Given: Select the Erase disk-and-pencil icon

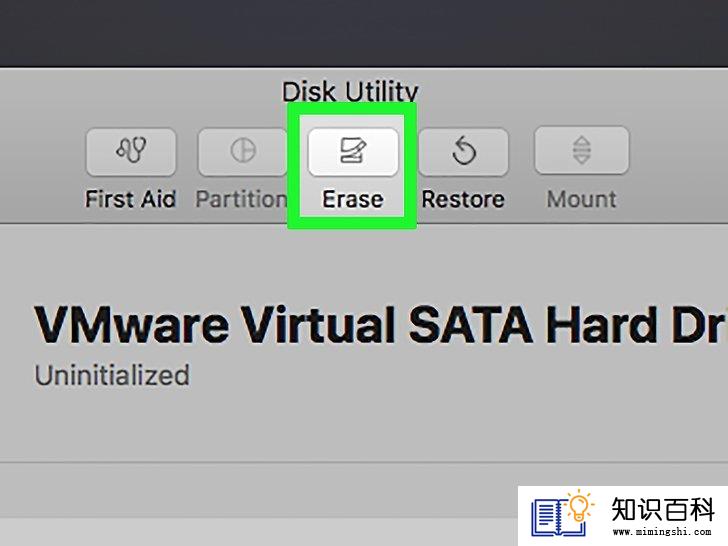Looking at the screenshot, I should click(x=353, y=151).
